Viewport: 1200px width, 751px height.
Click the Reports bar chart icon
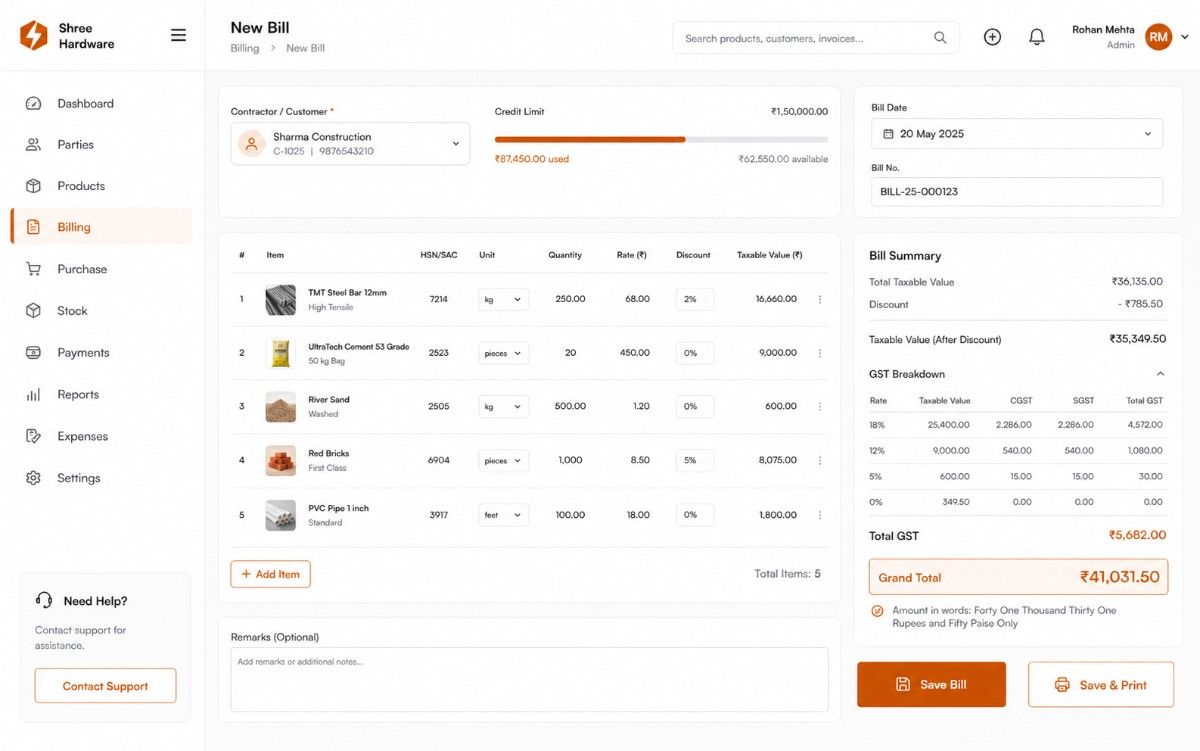pos(33,394)
